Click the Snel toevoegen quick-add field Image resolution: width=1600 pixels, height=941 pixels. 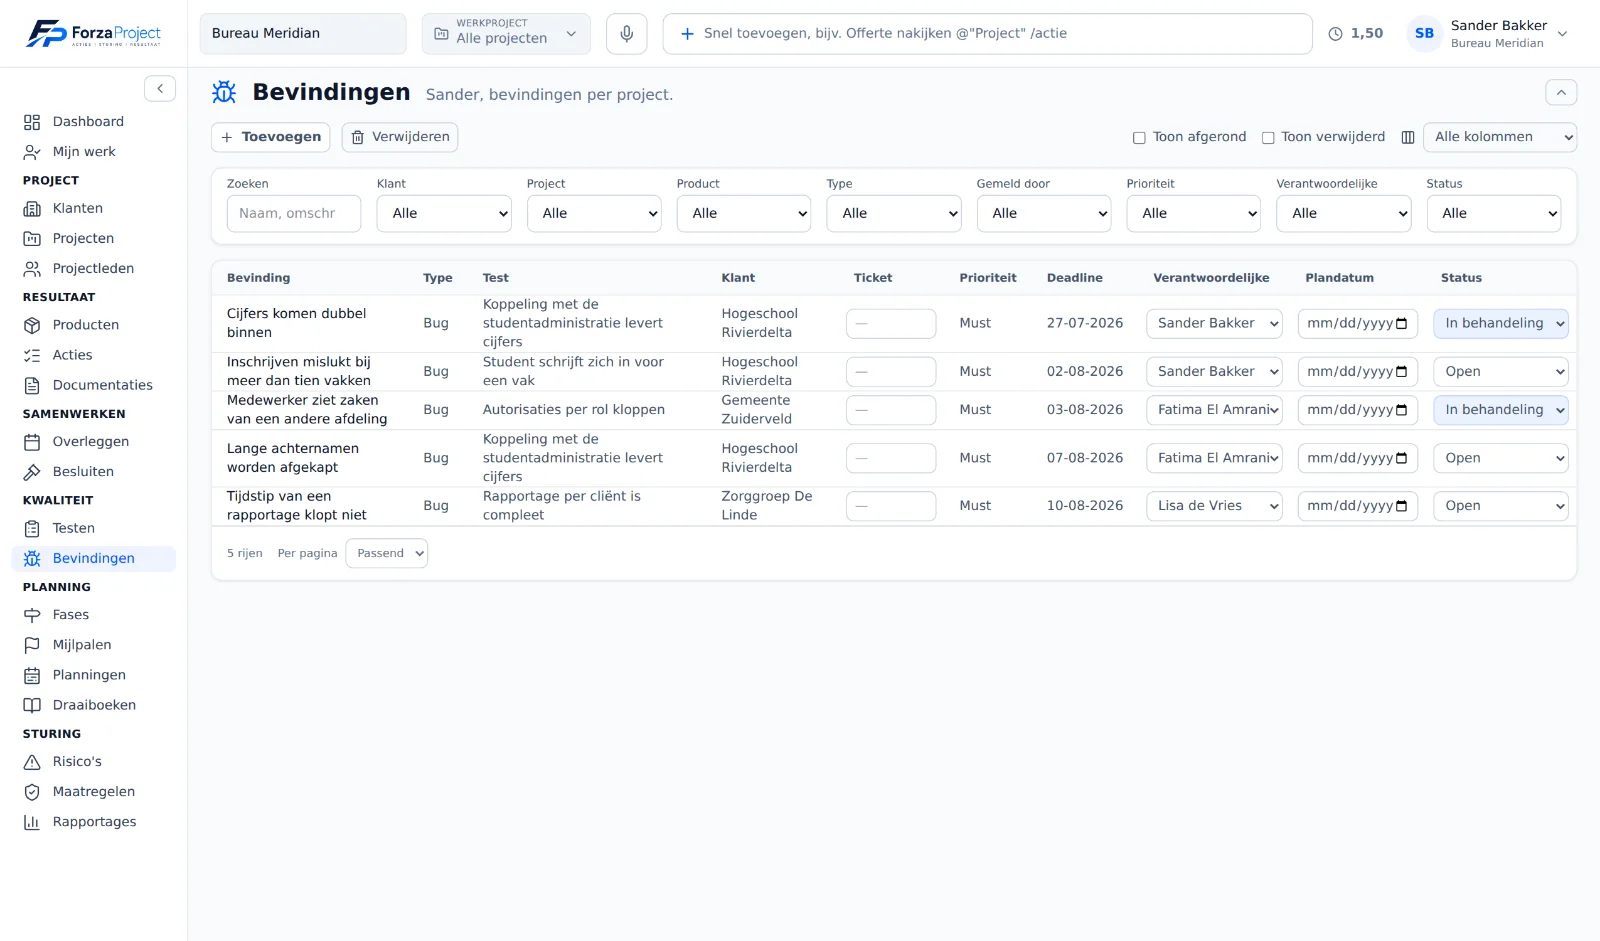[988, 34]
